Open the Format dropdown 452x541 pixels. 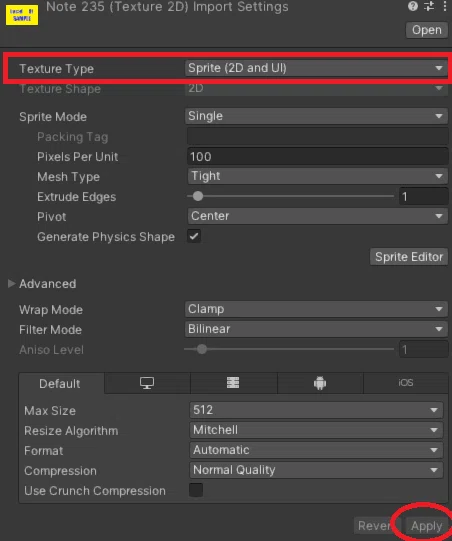(316, 450)
